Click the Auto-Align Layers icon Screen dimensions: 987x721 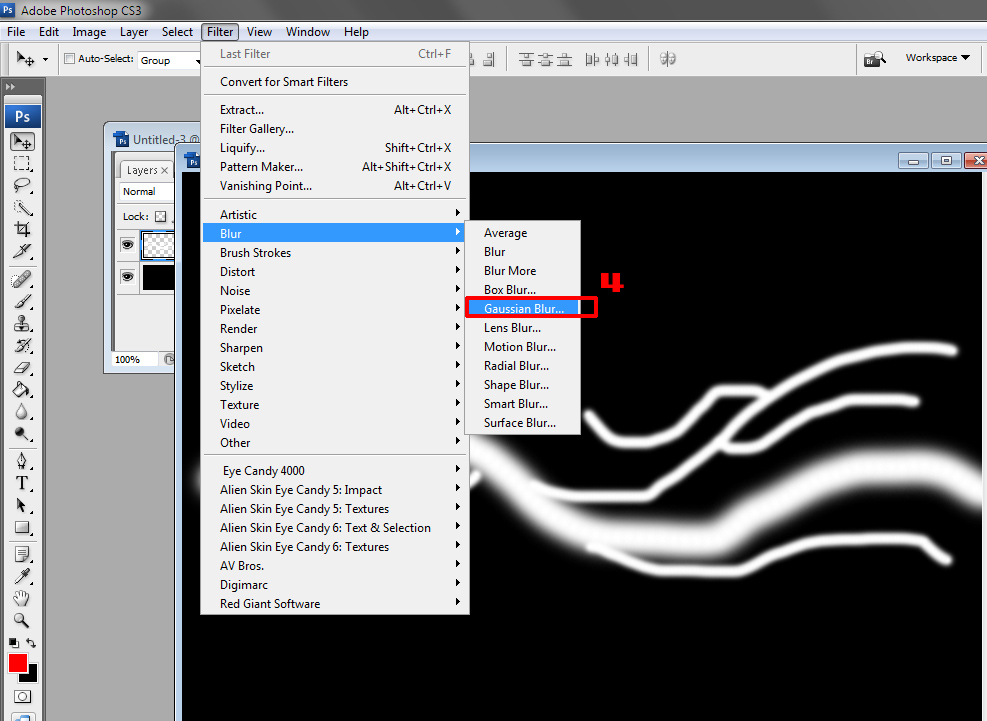pos(667,59)
